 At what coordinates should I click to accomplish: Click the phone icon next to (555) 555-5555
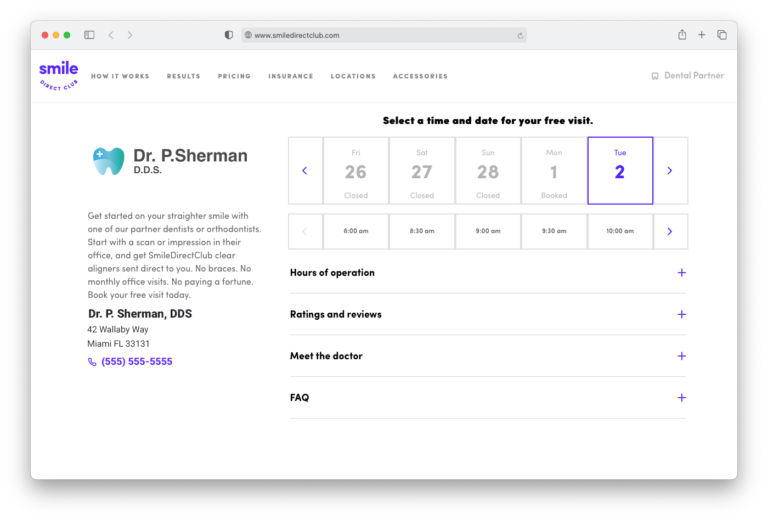coord(92,362)
